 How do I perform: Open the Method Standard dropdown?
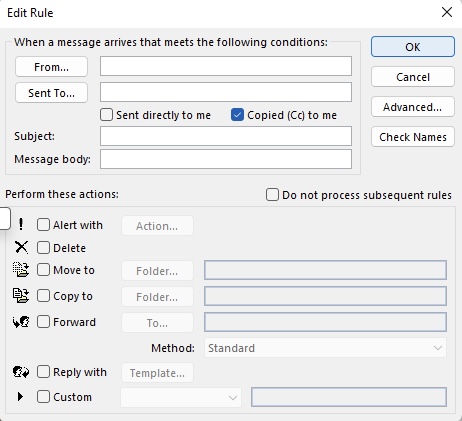click(325, 348)
